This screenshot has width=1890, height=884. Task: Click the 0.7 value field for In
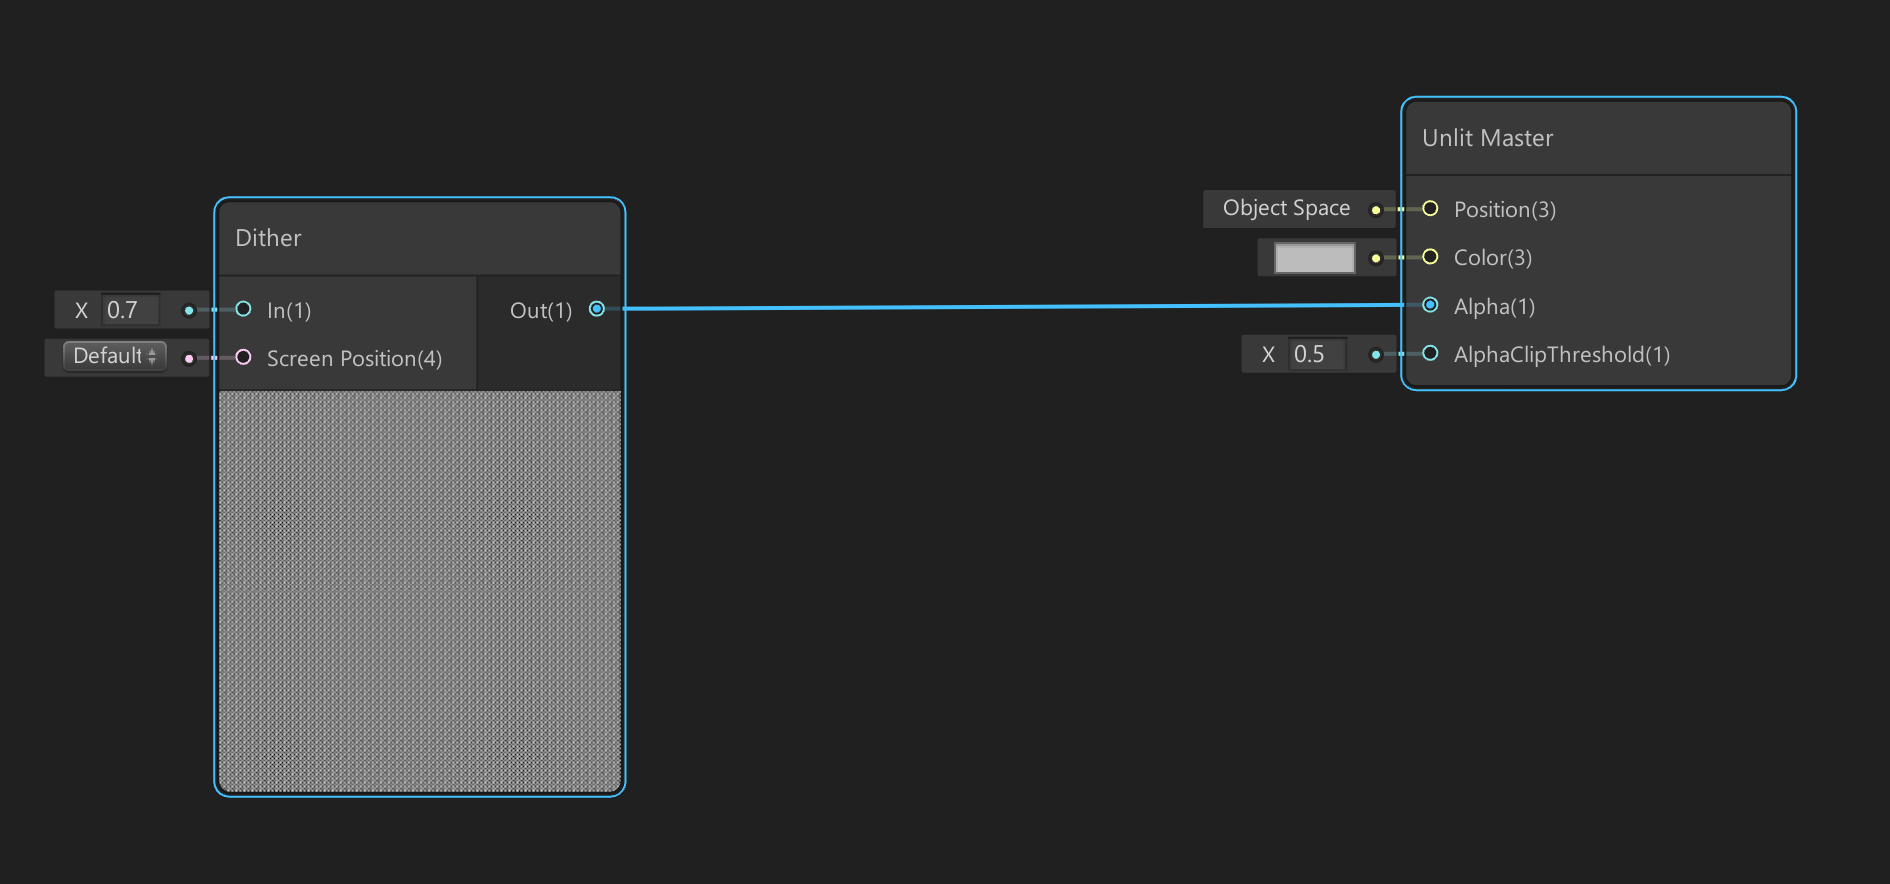coord(130,310)
